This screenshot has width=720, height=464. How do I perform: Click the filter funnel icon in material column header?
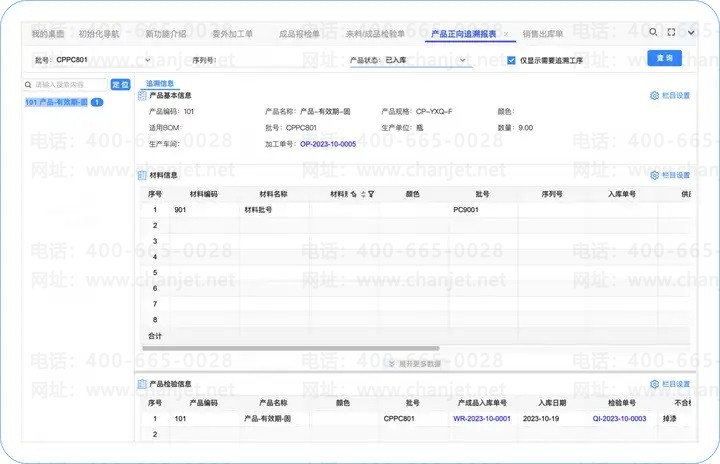tap(371, 194)
